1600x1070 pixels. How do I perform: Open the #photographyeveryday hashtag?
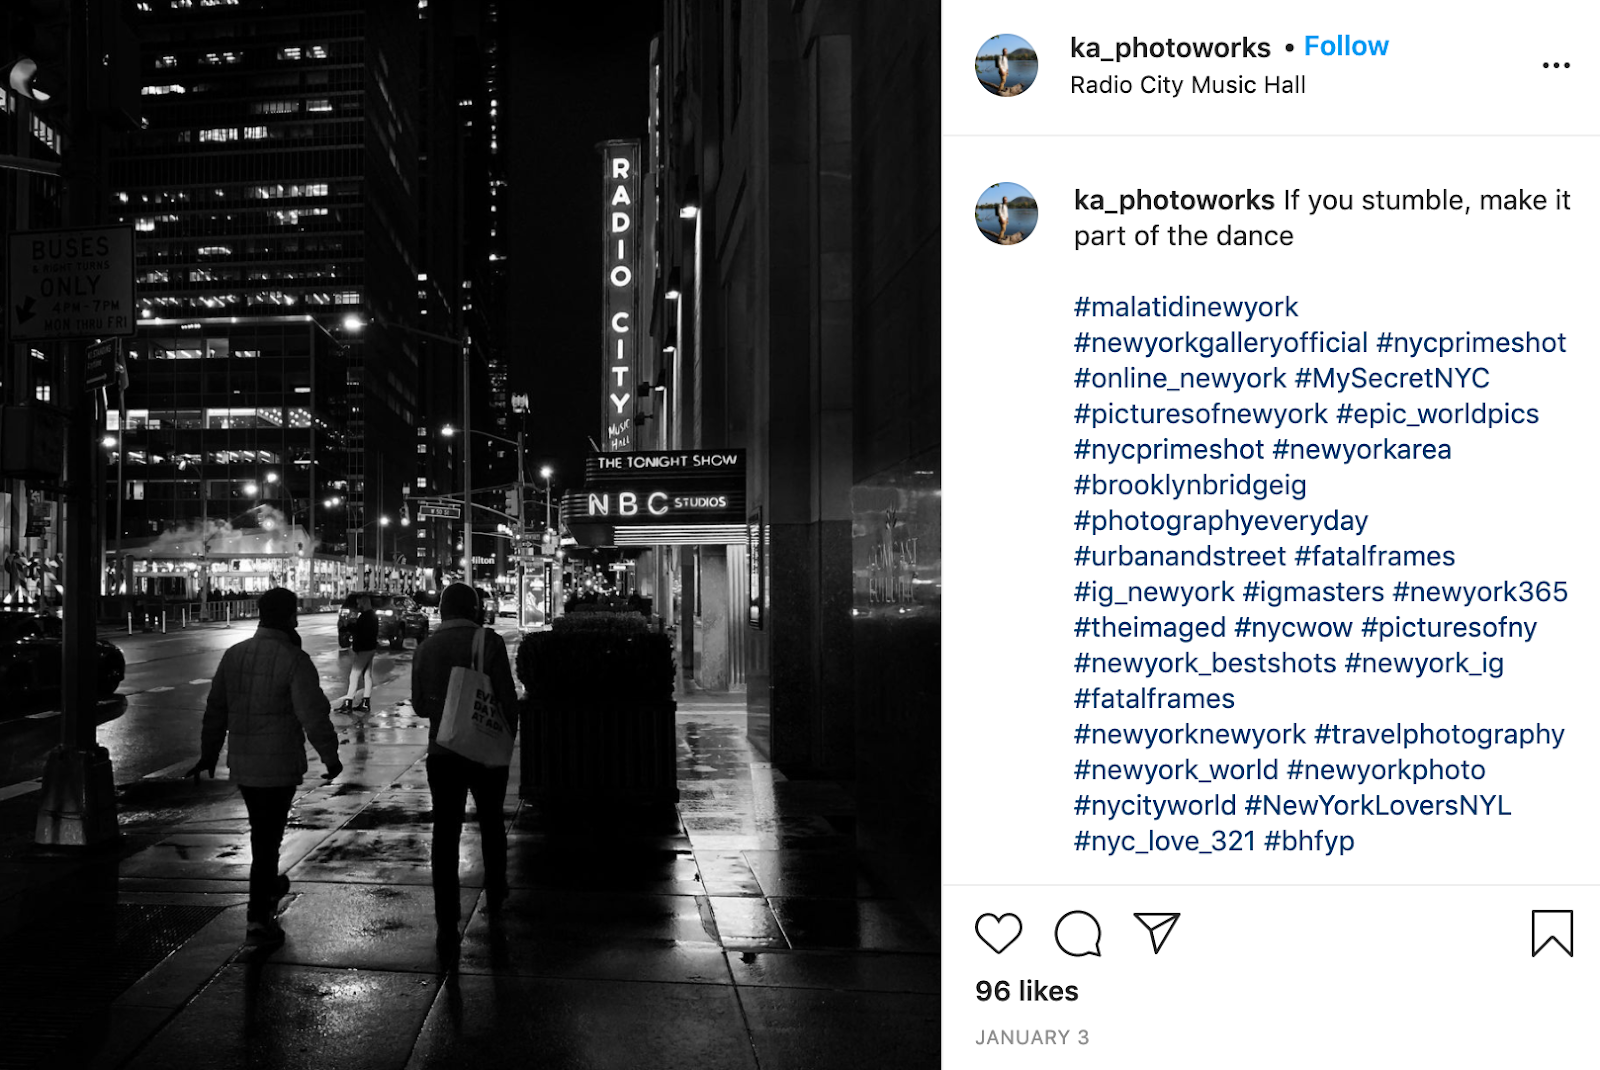coord(1221,521)
